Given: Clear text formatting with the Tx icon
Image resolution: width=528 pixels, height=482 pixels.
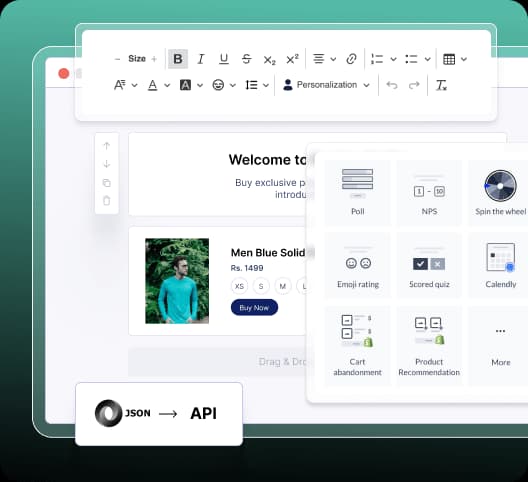Looking at the screenshot, I should pyautogui.click(x=441, y=85).
